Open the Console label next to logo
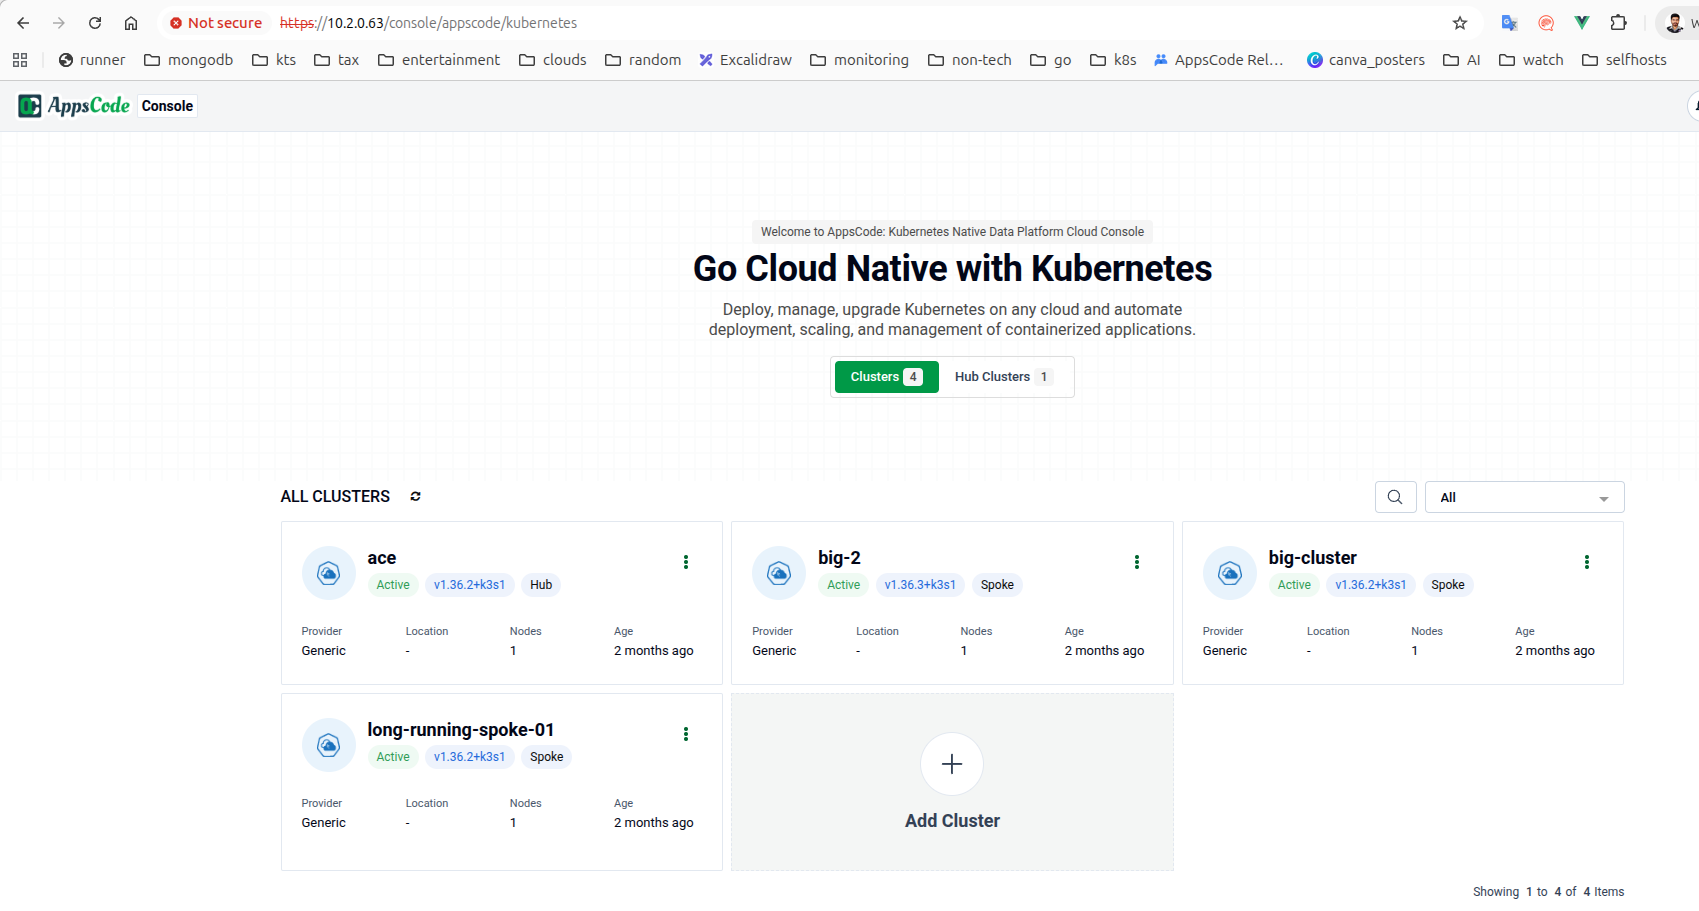Image resolution: width=1699 pixels, height=911 pixels. tap(167, 106)
